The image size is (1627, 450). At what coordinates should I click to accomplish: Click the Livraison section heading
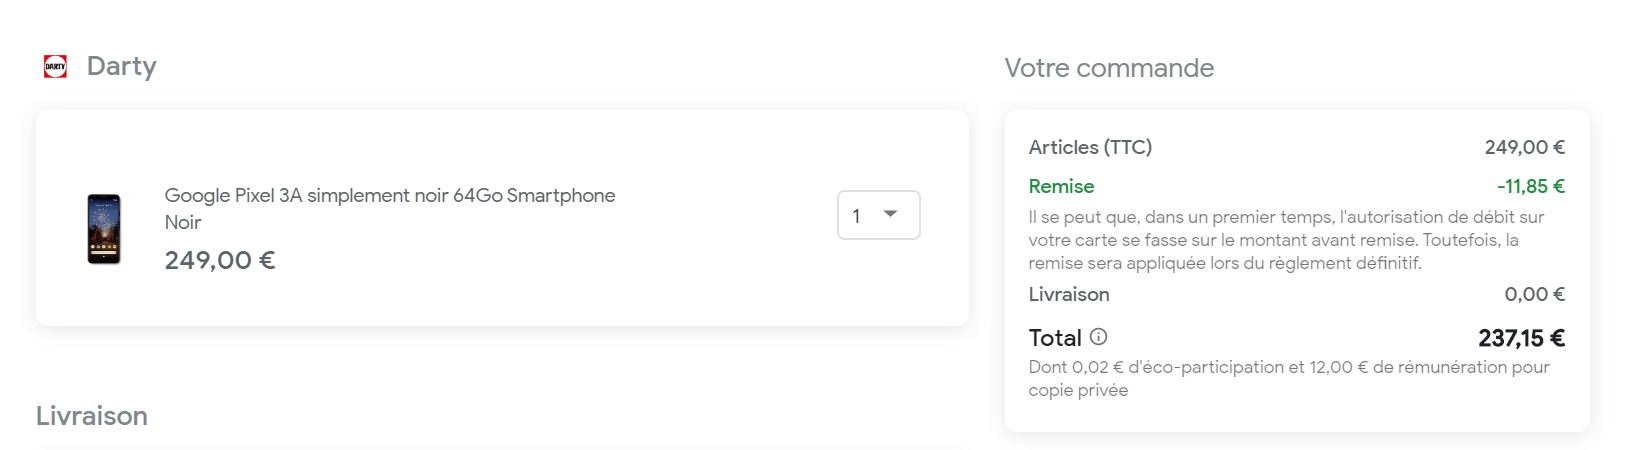[92, 416]
